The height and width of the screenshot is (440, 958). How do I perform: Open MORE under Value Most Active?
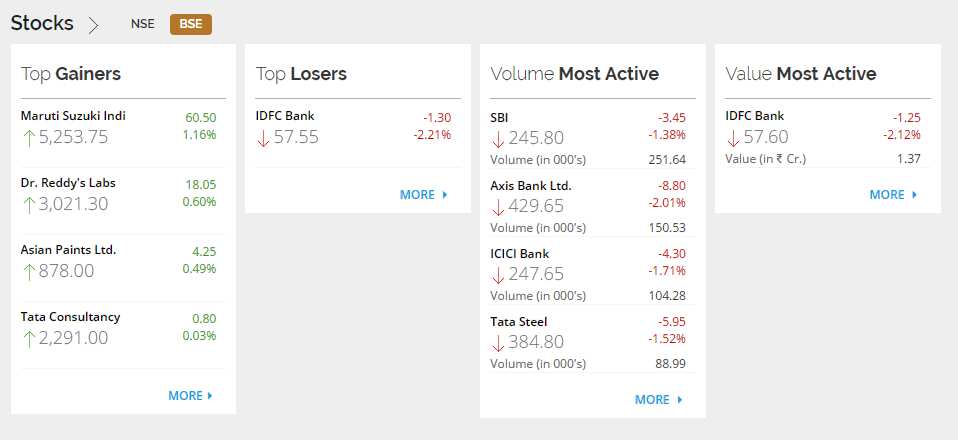click(893, 195)
